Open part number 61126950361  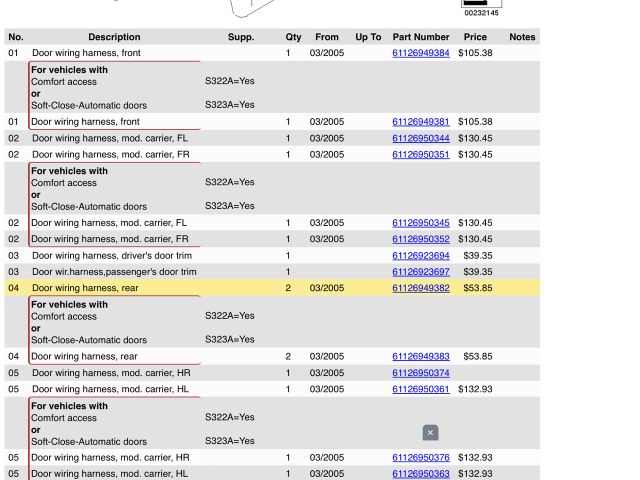click(x=420, y=390)
